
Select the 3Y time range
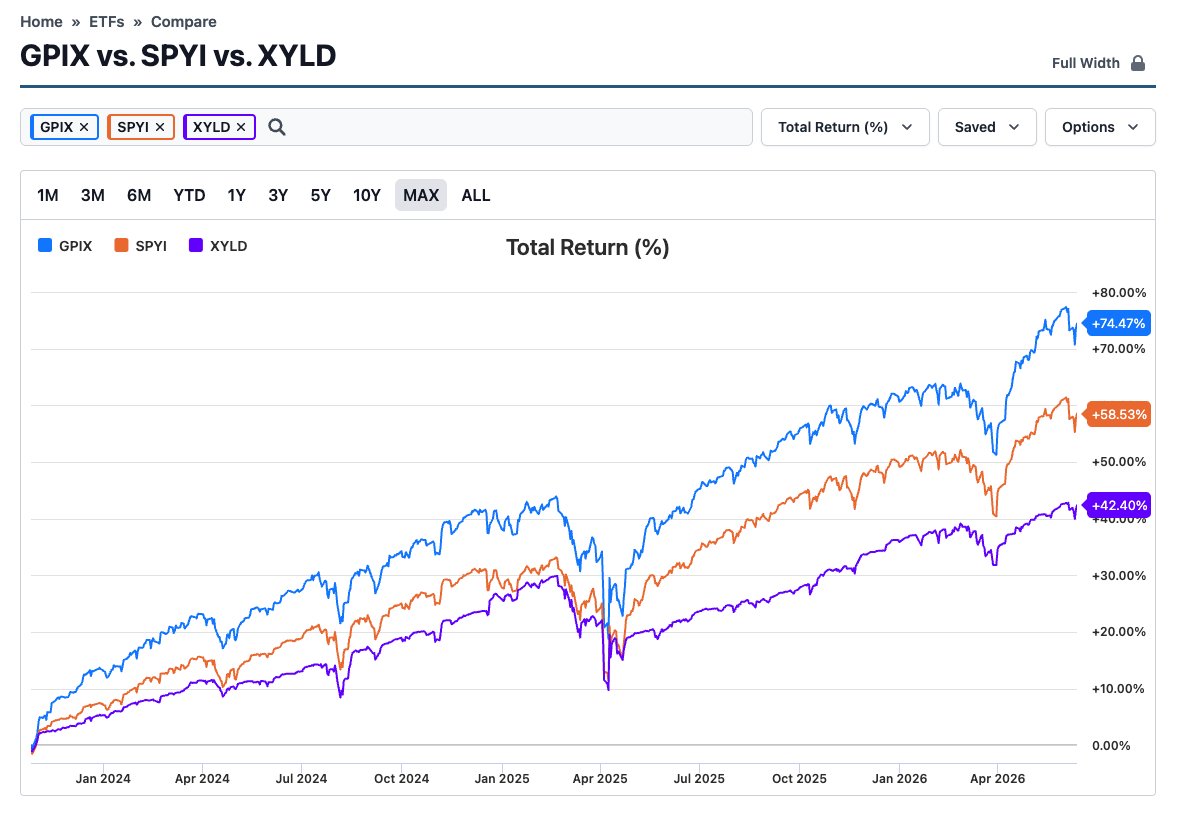(x=278, y=196)
